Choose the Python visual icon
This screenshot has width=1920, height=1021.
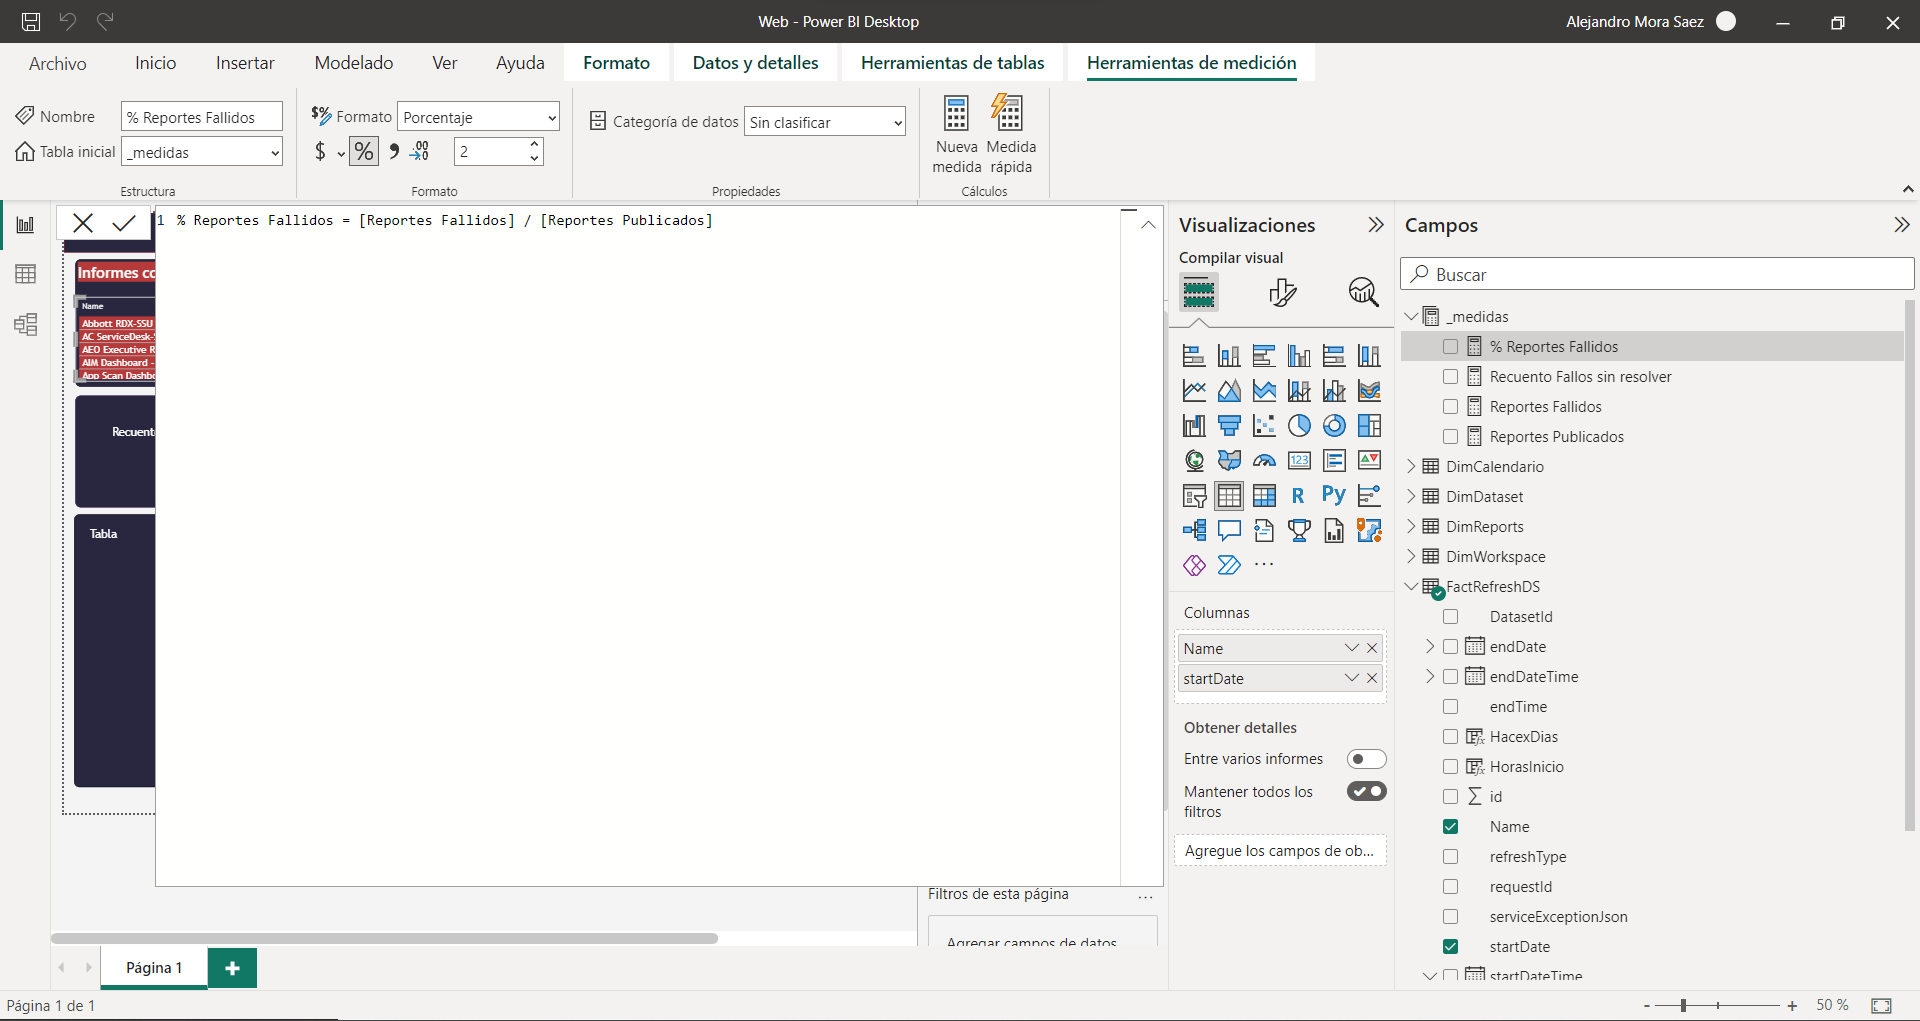pyautogui.click(x=1333, y=495)
